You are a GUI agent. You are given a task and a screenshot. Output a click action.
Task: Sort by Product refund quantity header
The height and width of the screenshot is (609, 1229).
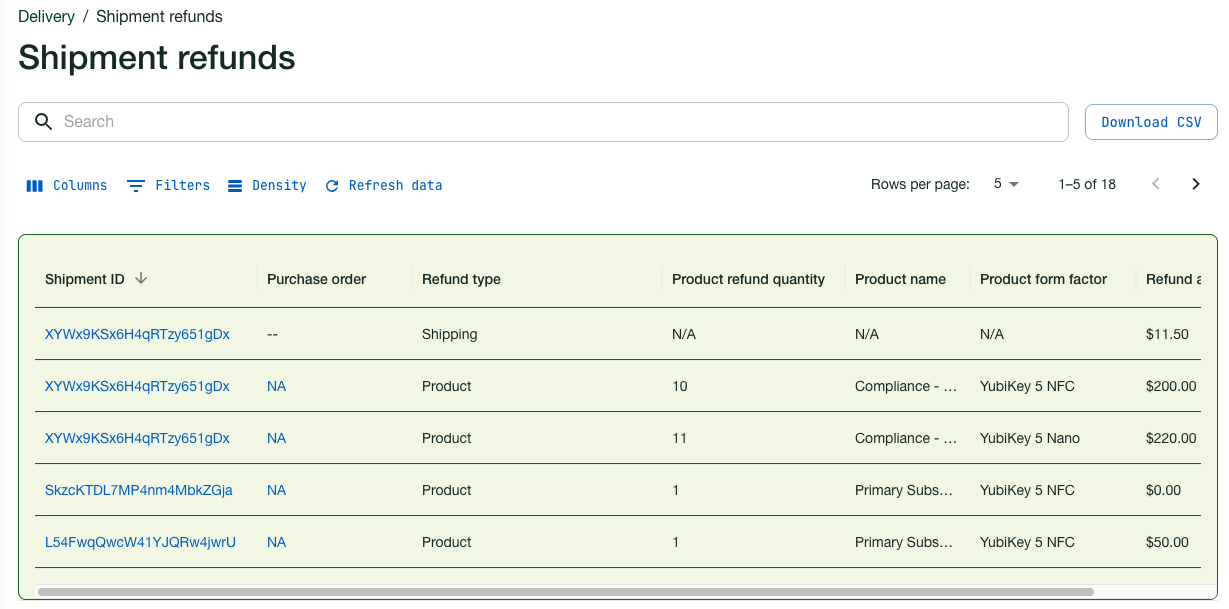tap(748, 279)
